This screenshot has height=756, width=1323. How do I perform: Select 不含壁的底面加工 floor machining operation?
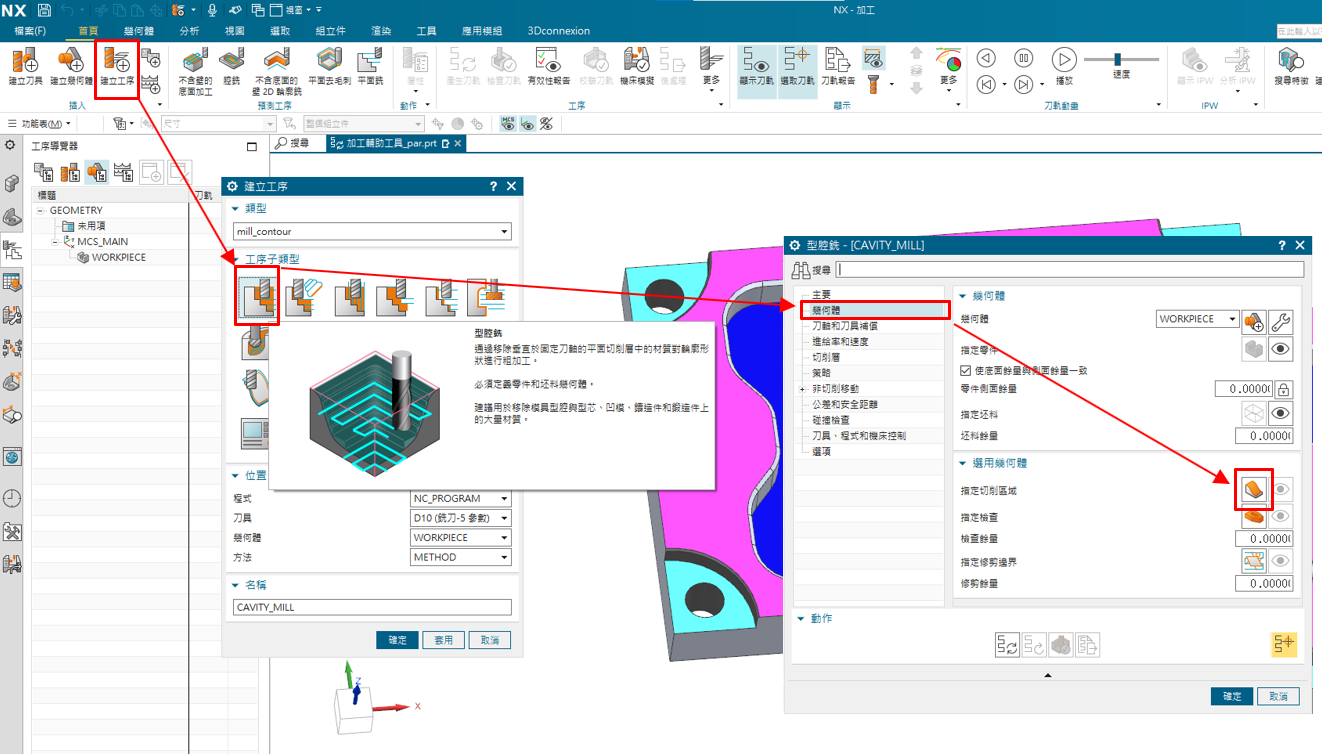(x=193, y=70)
